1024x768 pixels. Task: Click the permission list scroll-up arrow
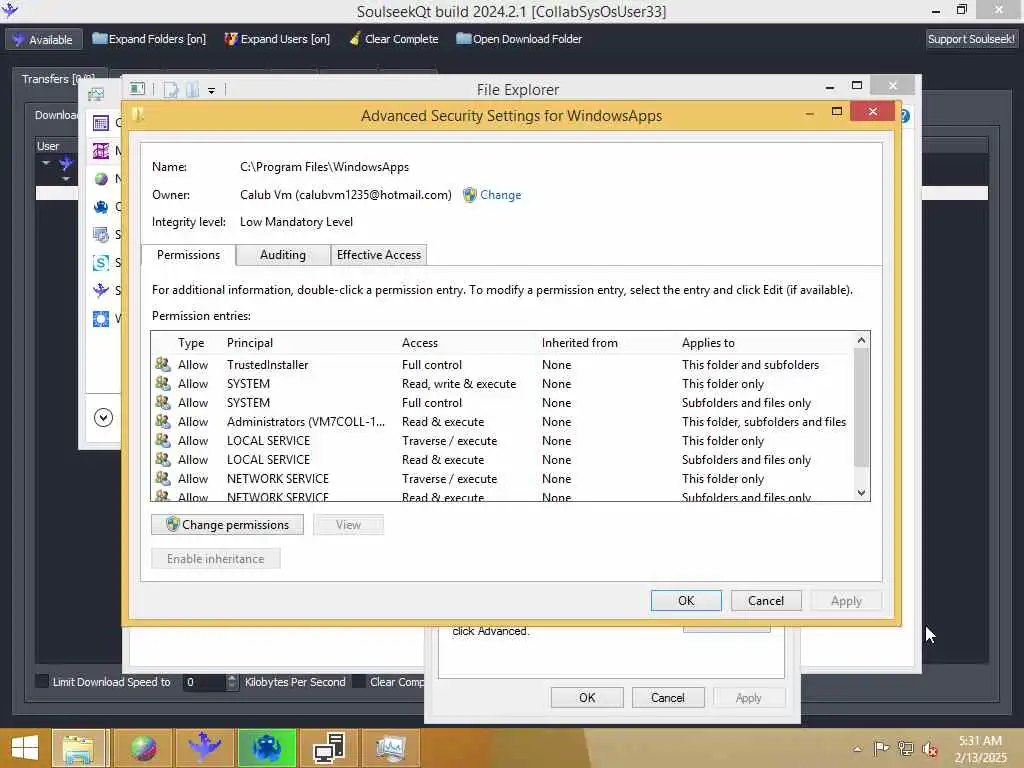pos(861,340)
